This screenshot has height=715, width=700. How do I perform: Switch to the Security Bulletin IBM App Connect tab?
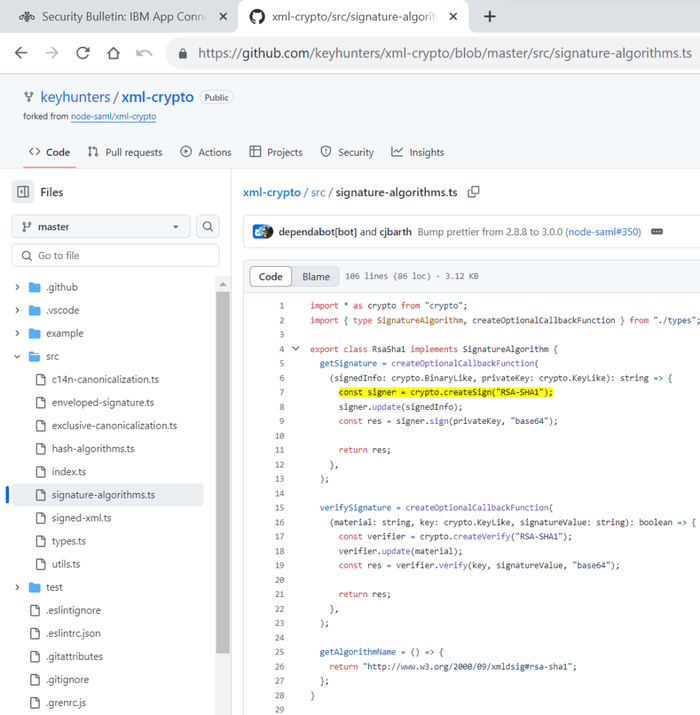[x=119, y=17]
